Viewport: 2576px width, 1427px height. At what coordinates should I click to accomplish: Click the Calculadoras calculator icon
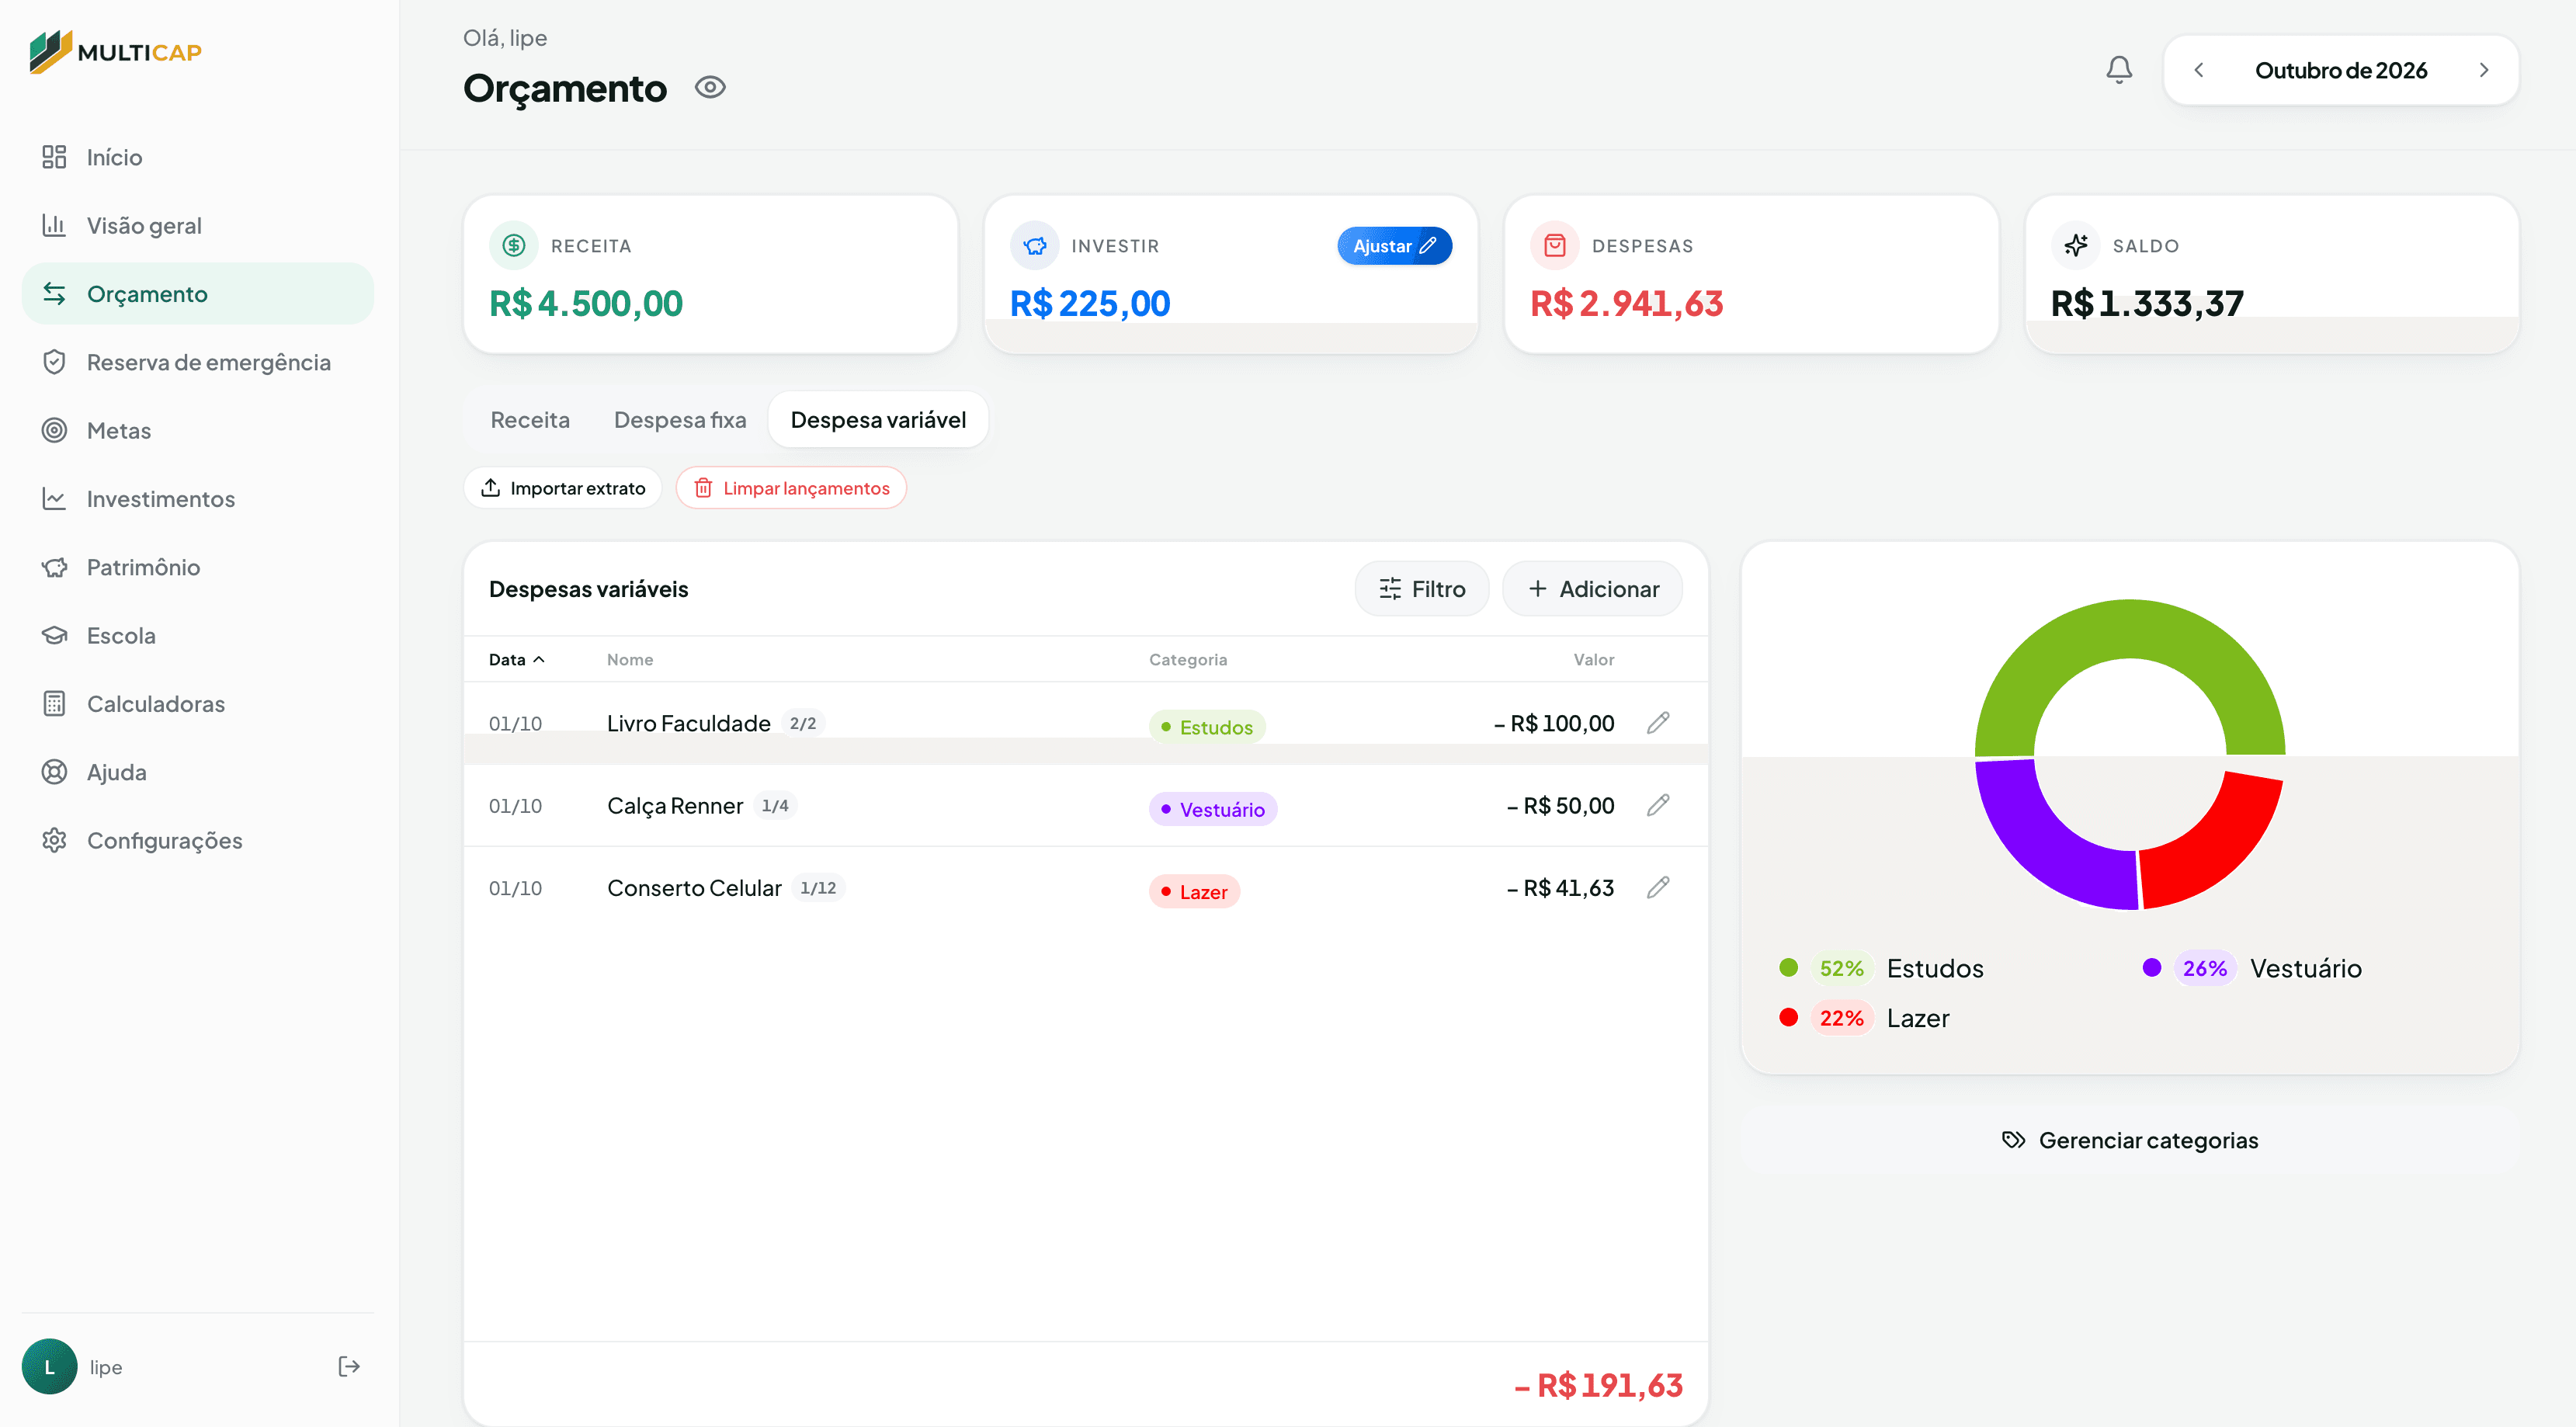pyautogui.click(x=54, y=704)
